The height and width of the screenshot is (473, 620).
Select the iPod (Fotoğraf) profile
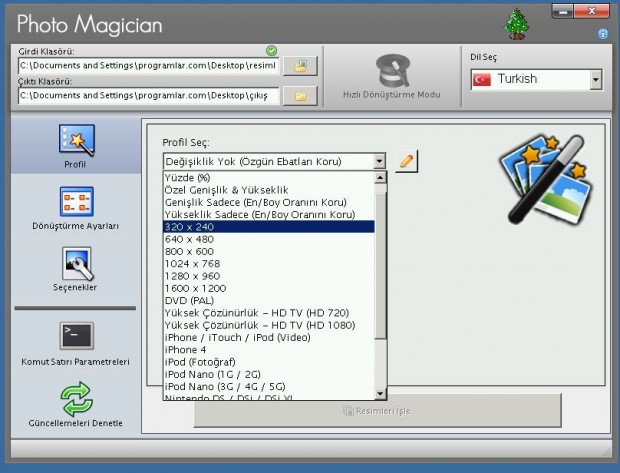268,361
